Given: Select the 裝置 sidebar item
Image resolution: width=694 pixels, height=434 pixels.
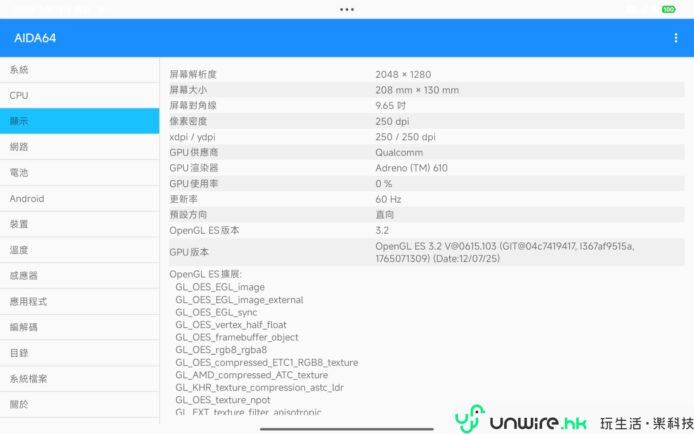Looking at the screenshot, I should pyautogui.click(x=80, y=224).
